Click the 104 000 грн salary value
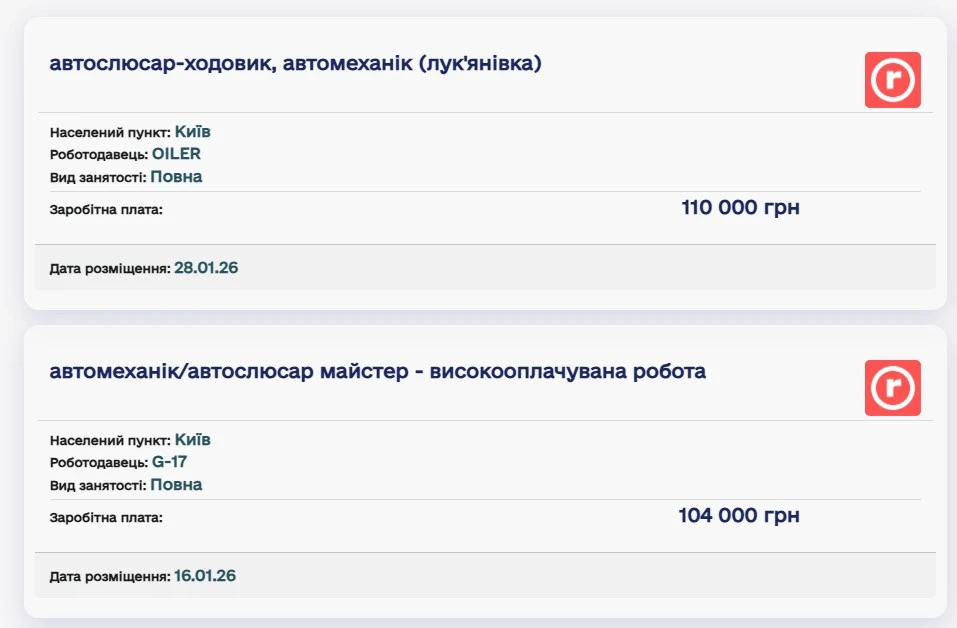This screenshot has height=628, width=957. tap(740, 515)
